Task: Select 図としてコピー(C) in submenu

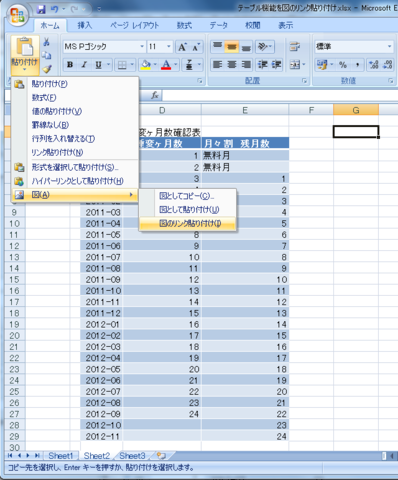Action: click(188, 196)
